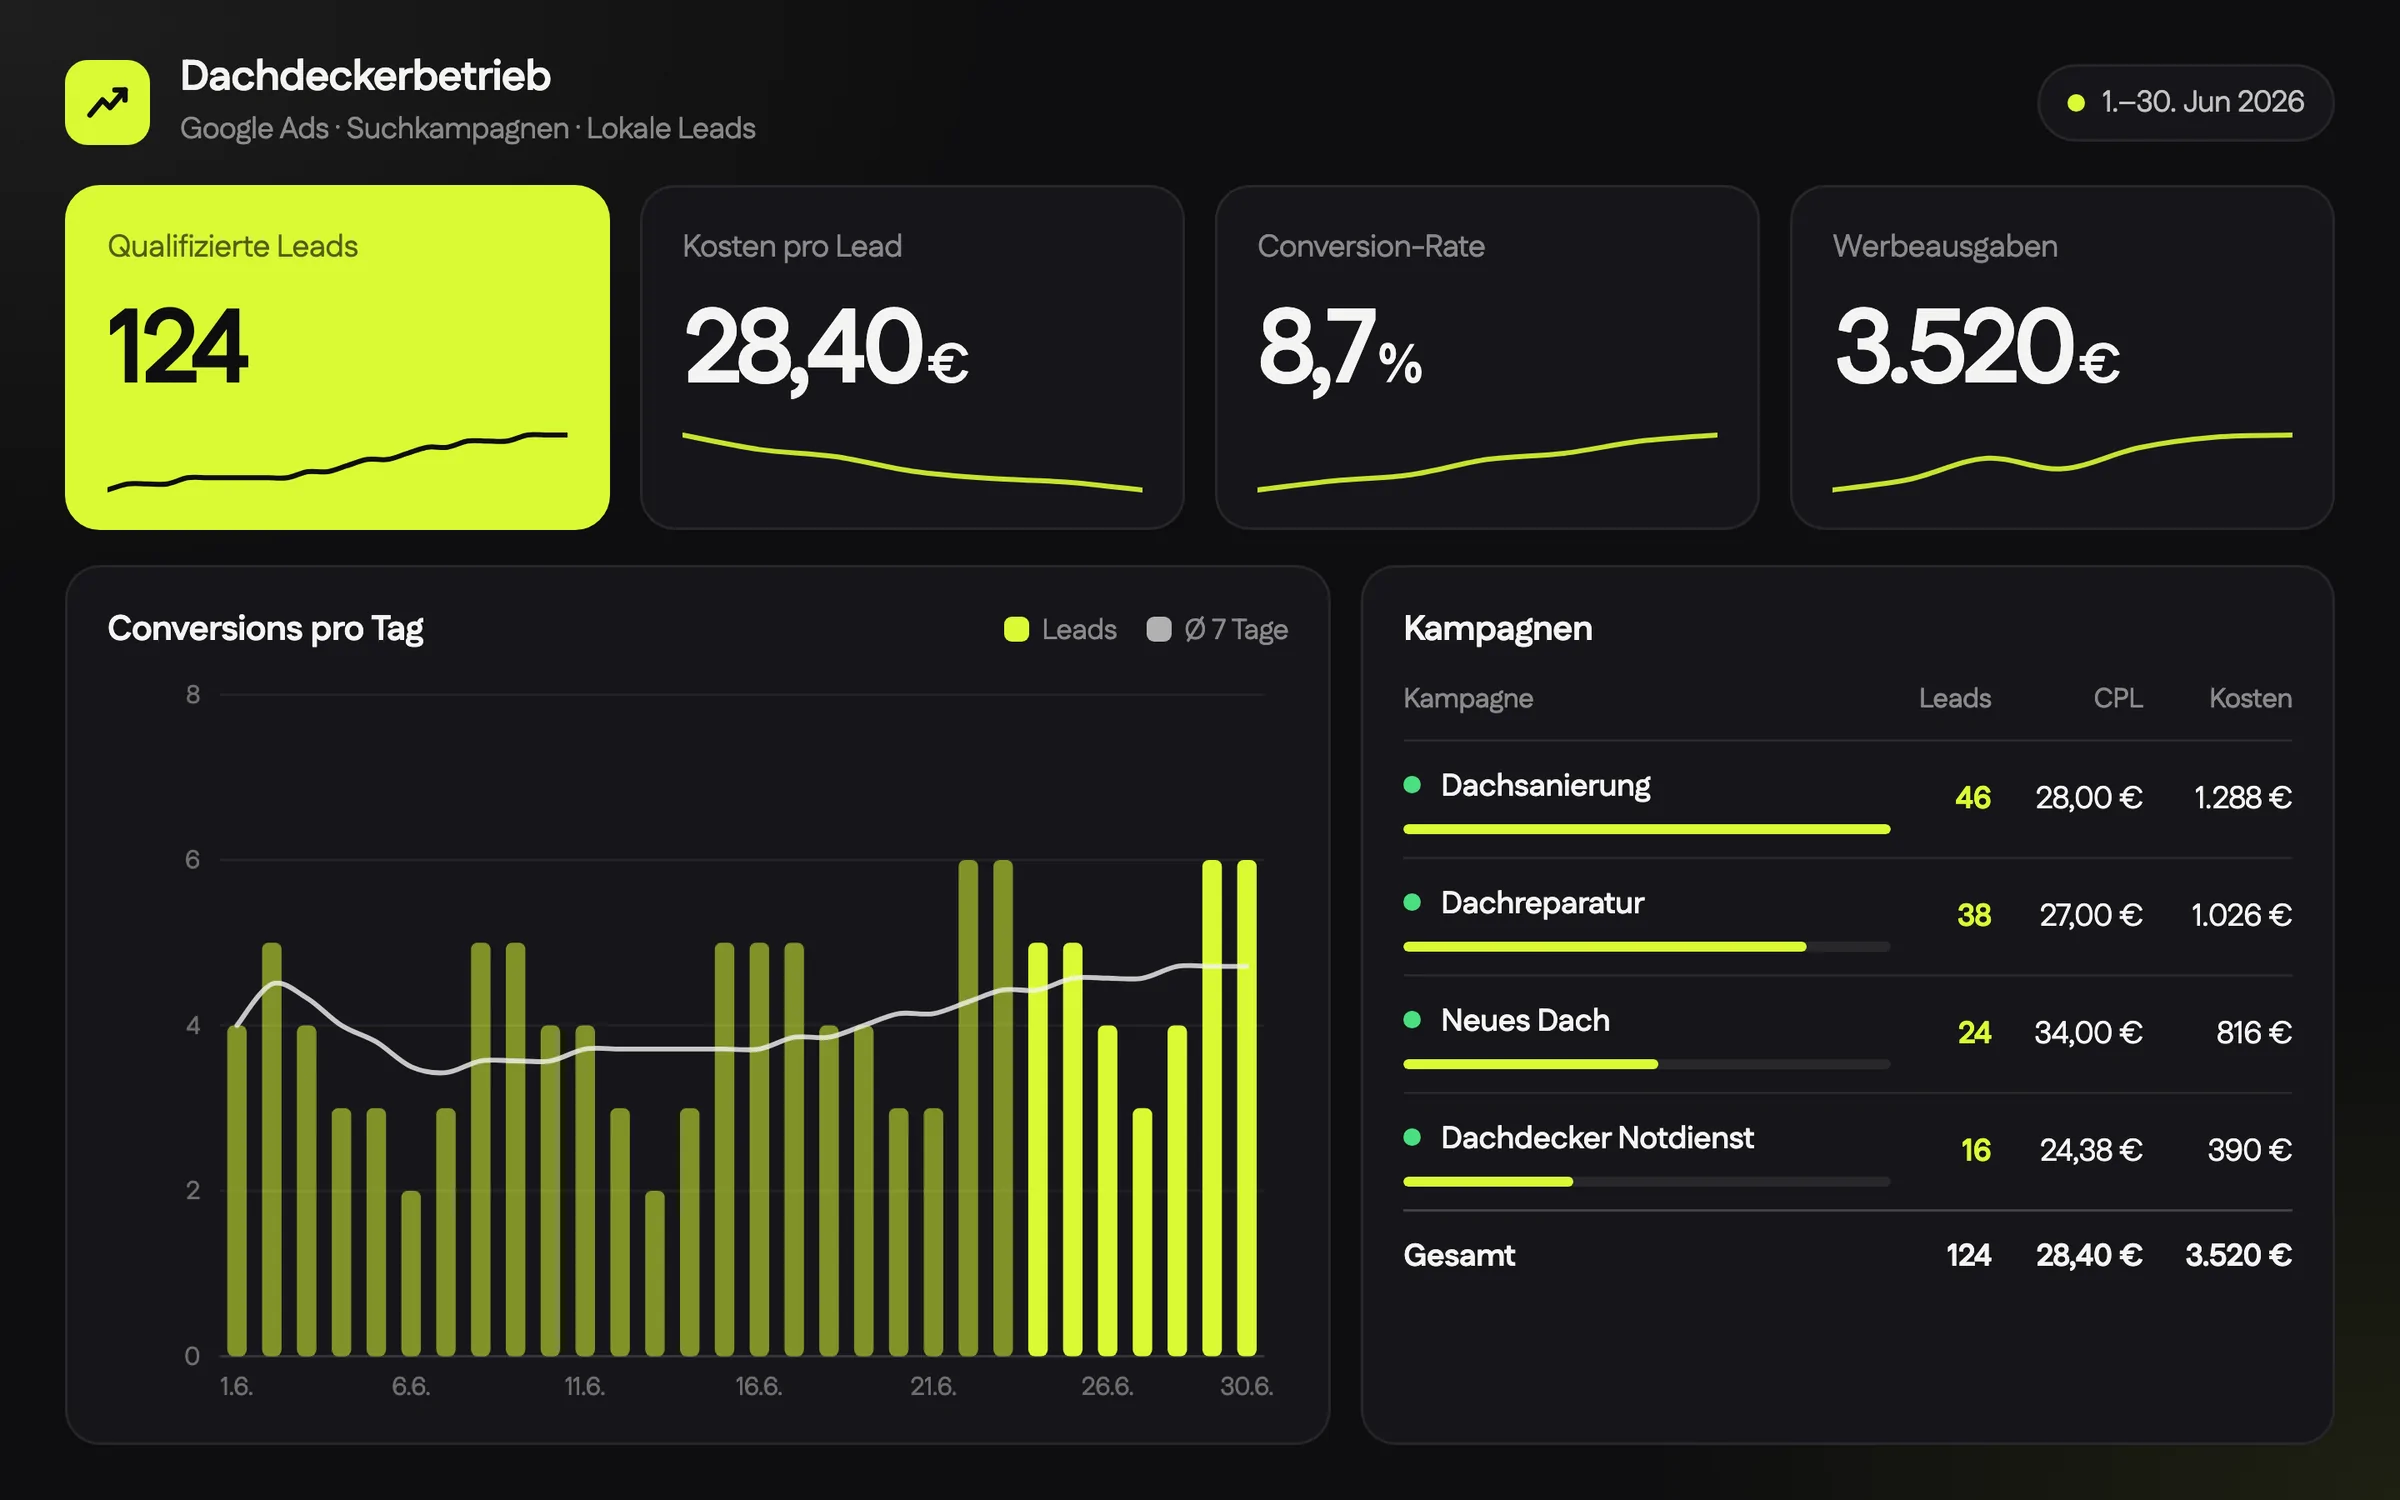Click the 816 € cost value

click(2254, 1032)
